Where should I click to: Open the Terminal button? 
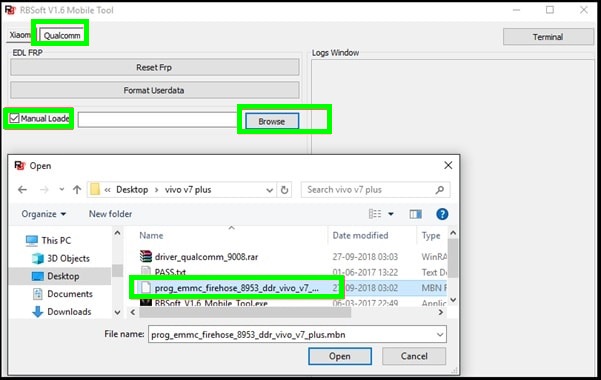tap(548, 37)
